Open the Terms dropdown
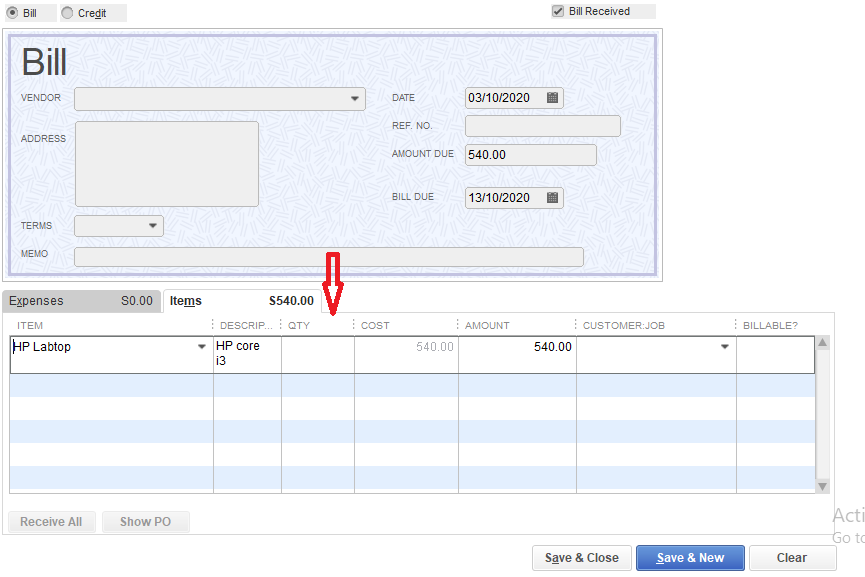865x577 pixels. [x=152, y=225]
